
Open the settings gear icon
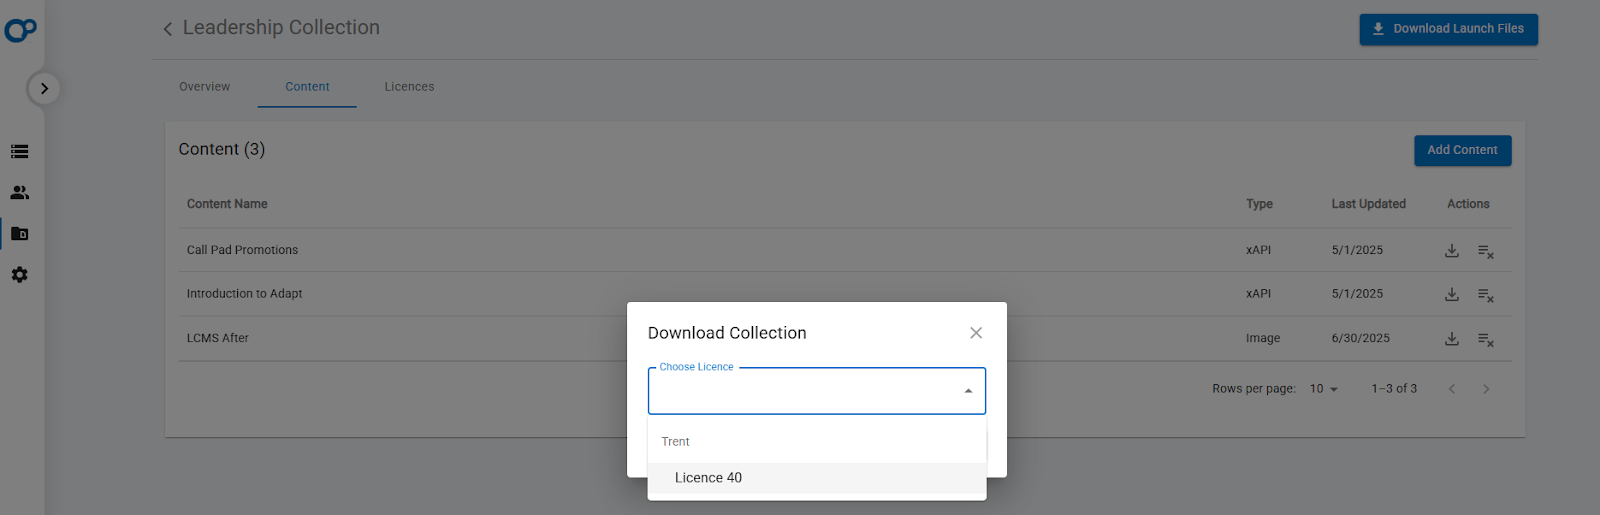pyautogui.click(x=19, y=275)
